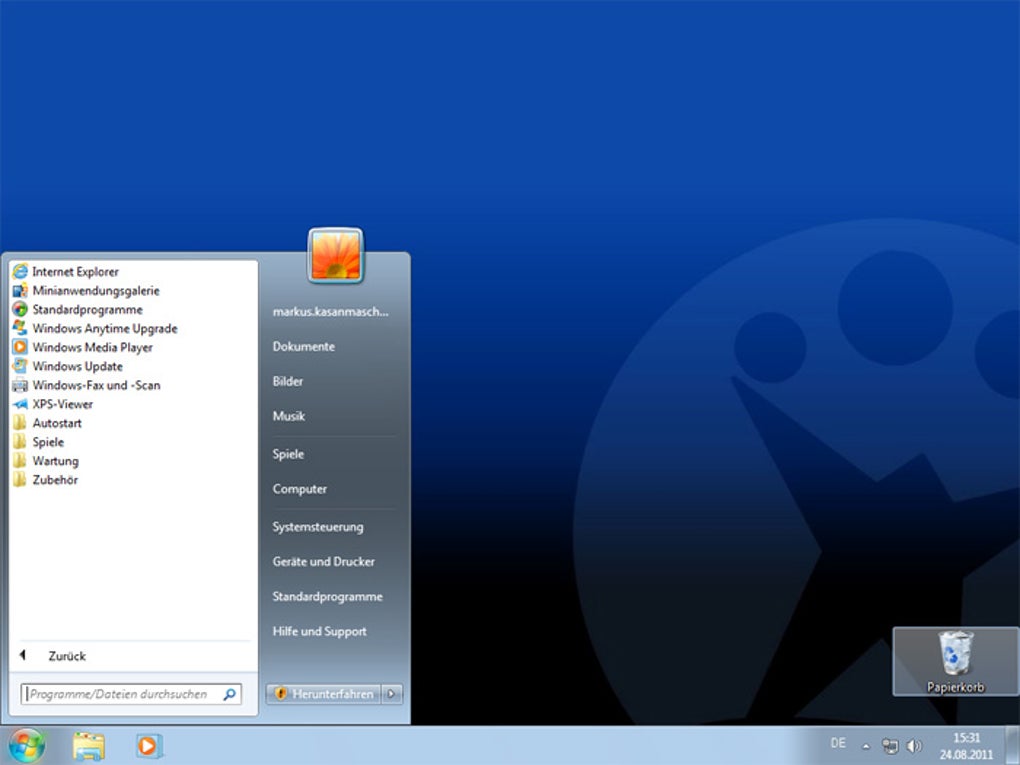Click the Programme/Dateien durchsuchen search field
1020x765 pixels.
pyautogui.click(x=131, y=694)
